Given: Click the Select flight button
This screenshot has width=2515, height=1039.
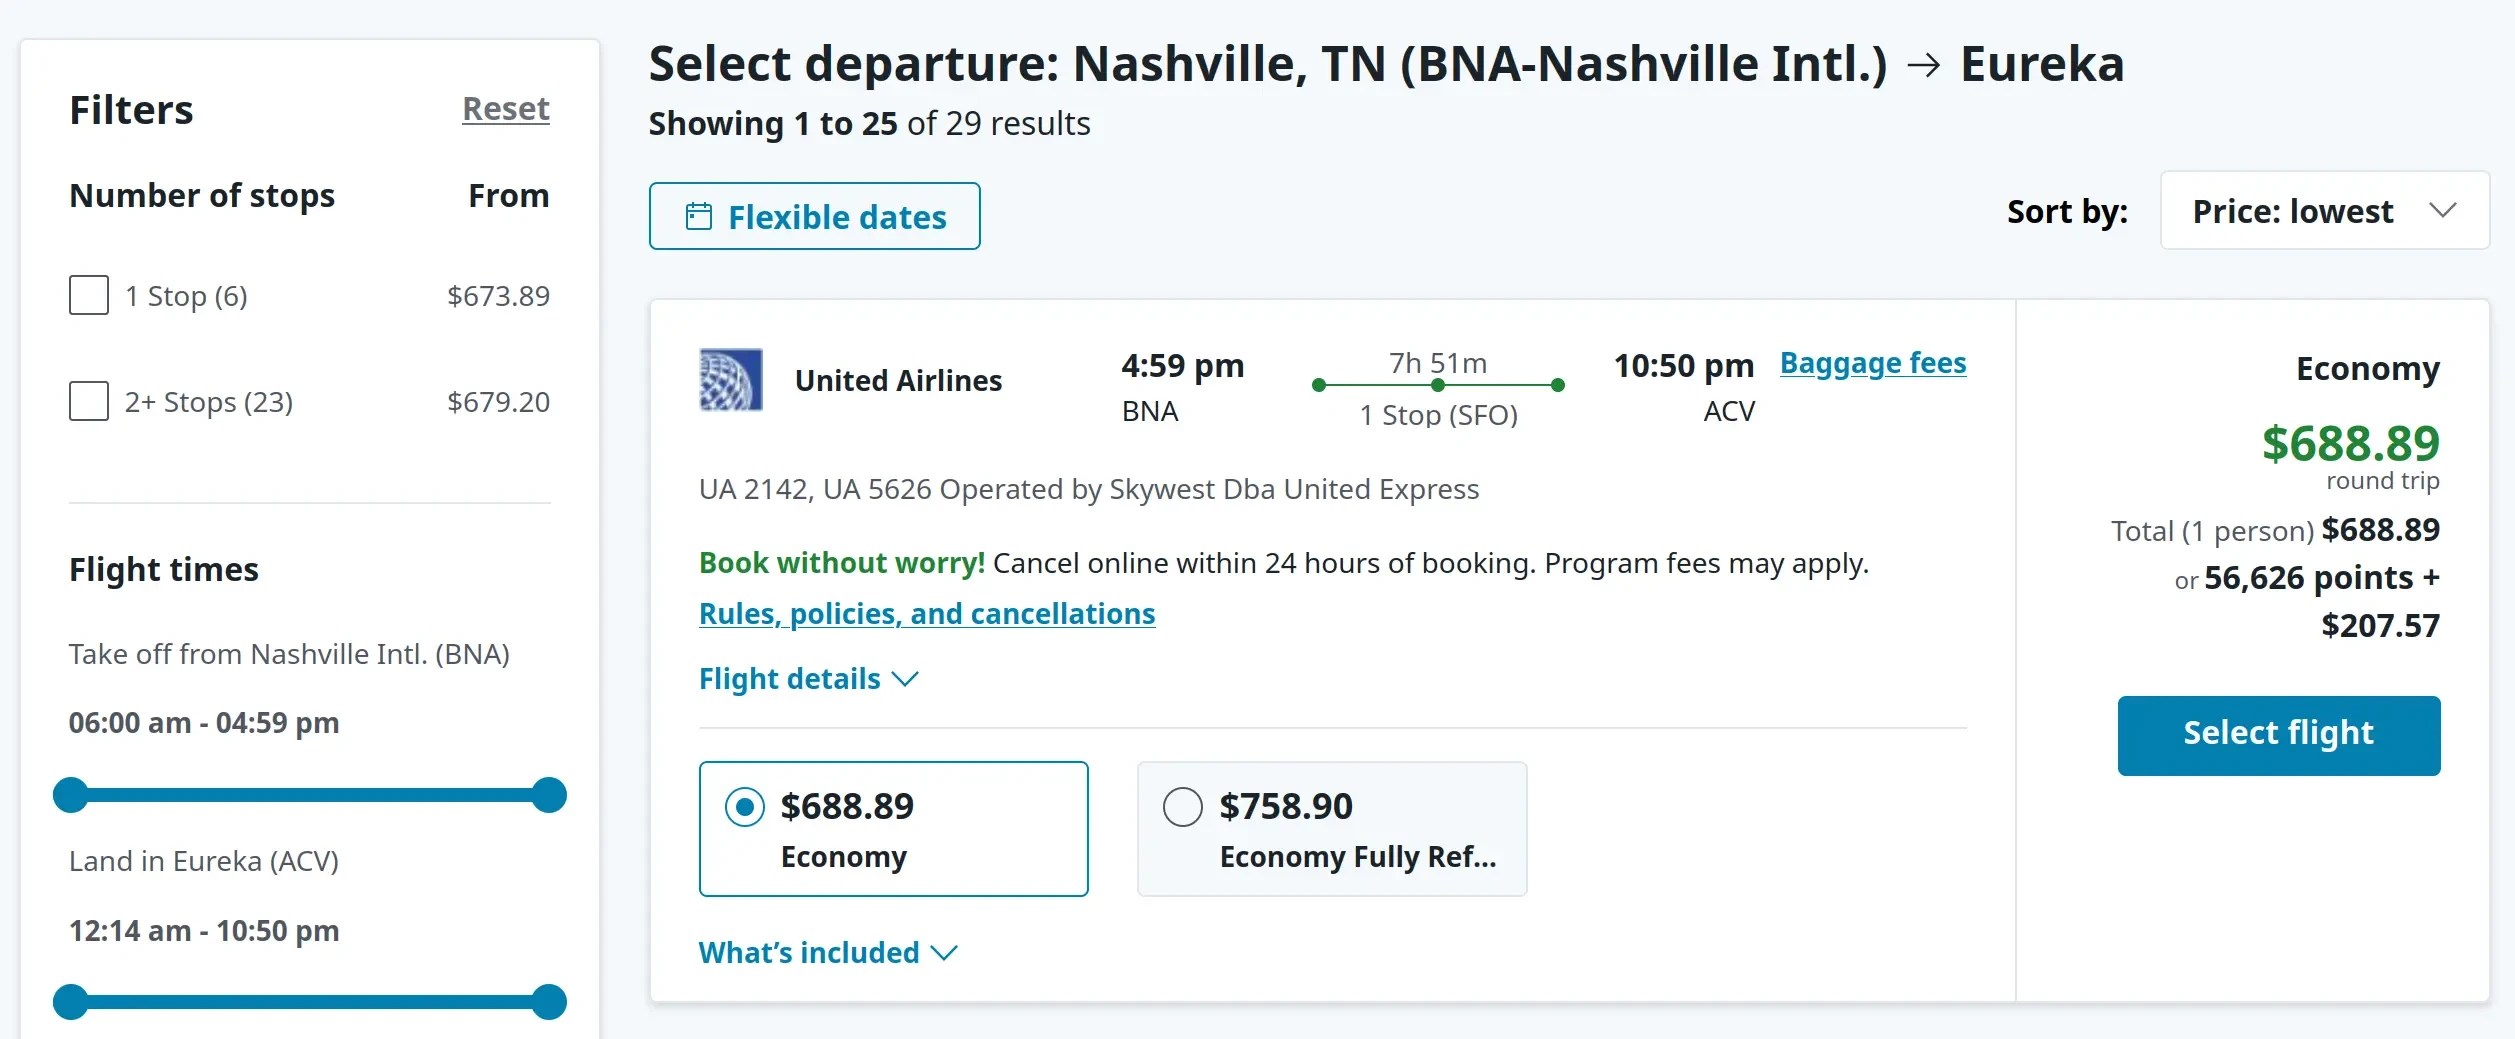Looking at the screenshot, I should click(2279, 736).
